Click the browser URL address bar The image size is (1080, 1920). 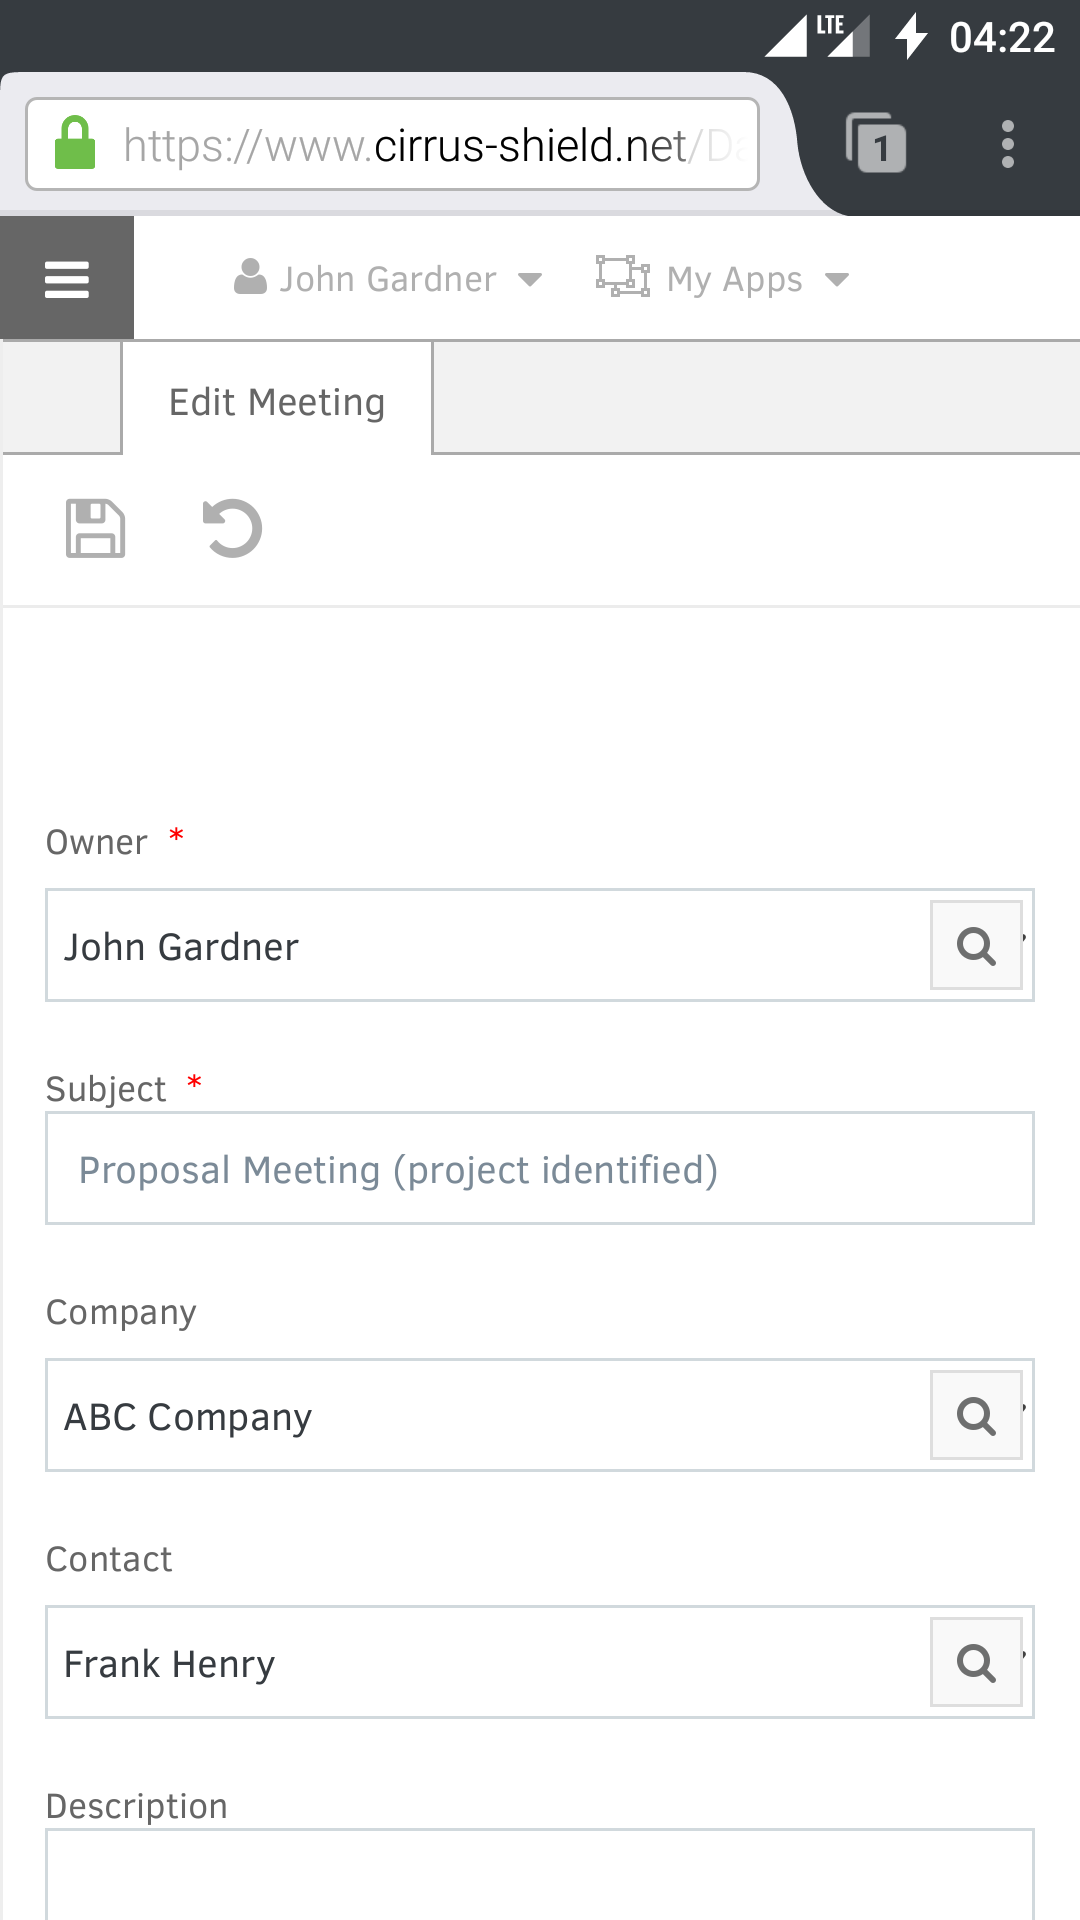tap(430, 145)
